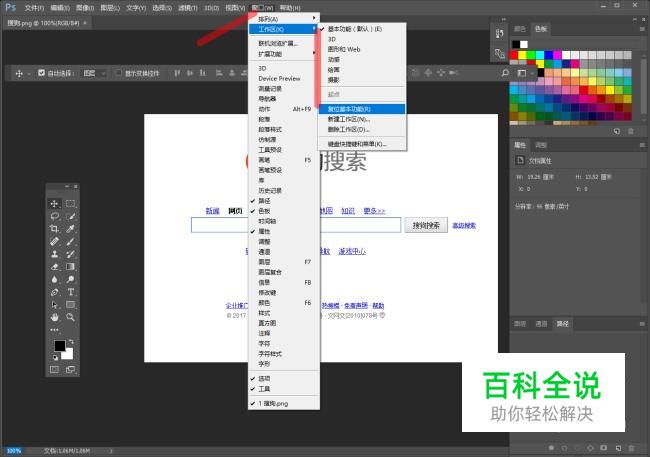Click the search magnifier in options bar
The height and width of the screenshot is (457, 650).
(505, 73)
